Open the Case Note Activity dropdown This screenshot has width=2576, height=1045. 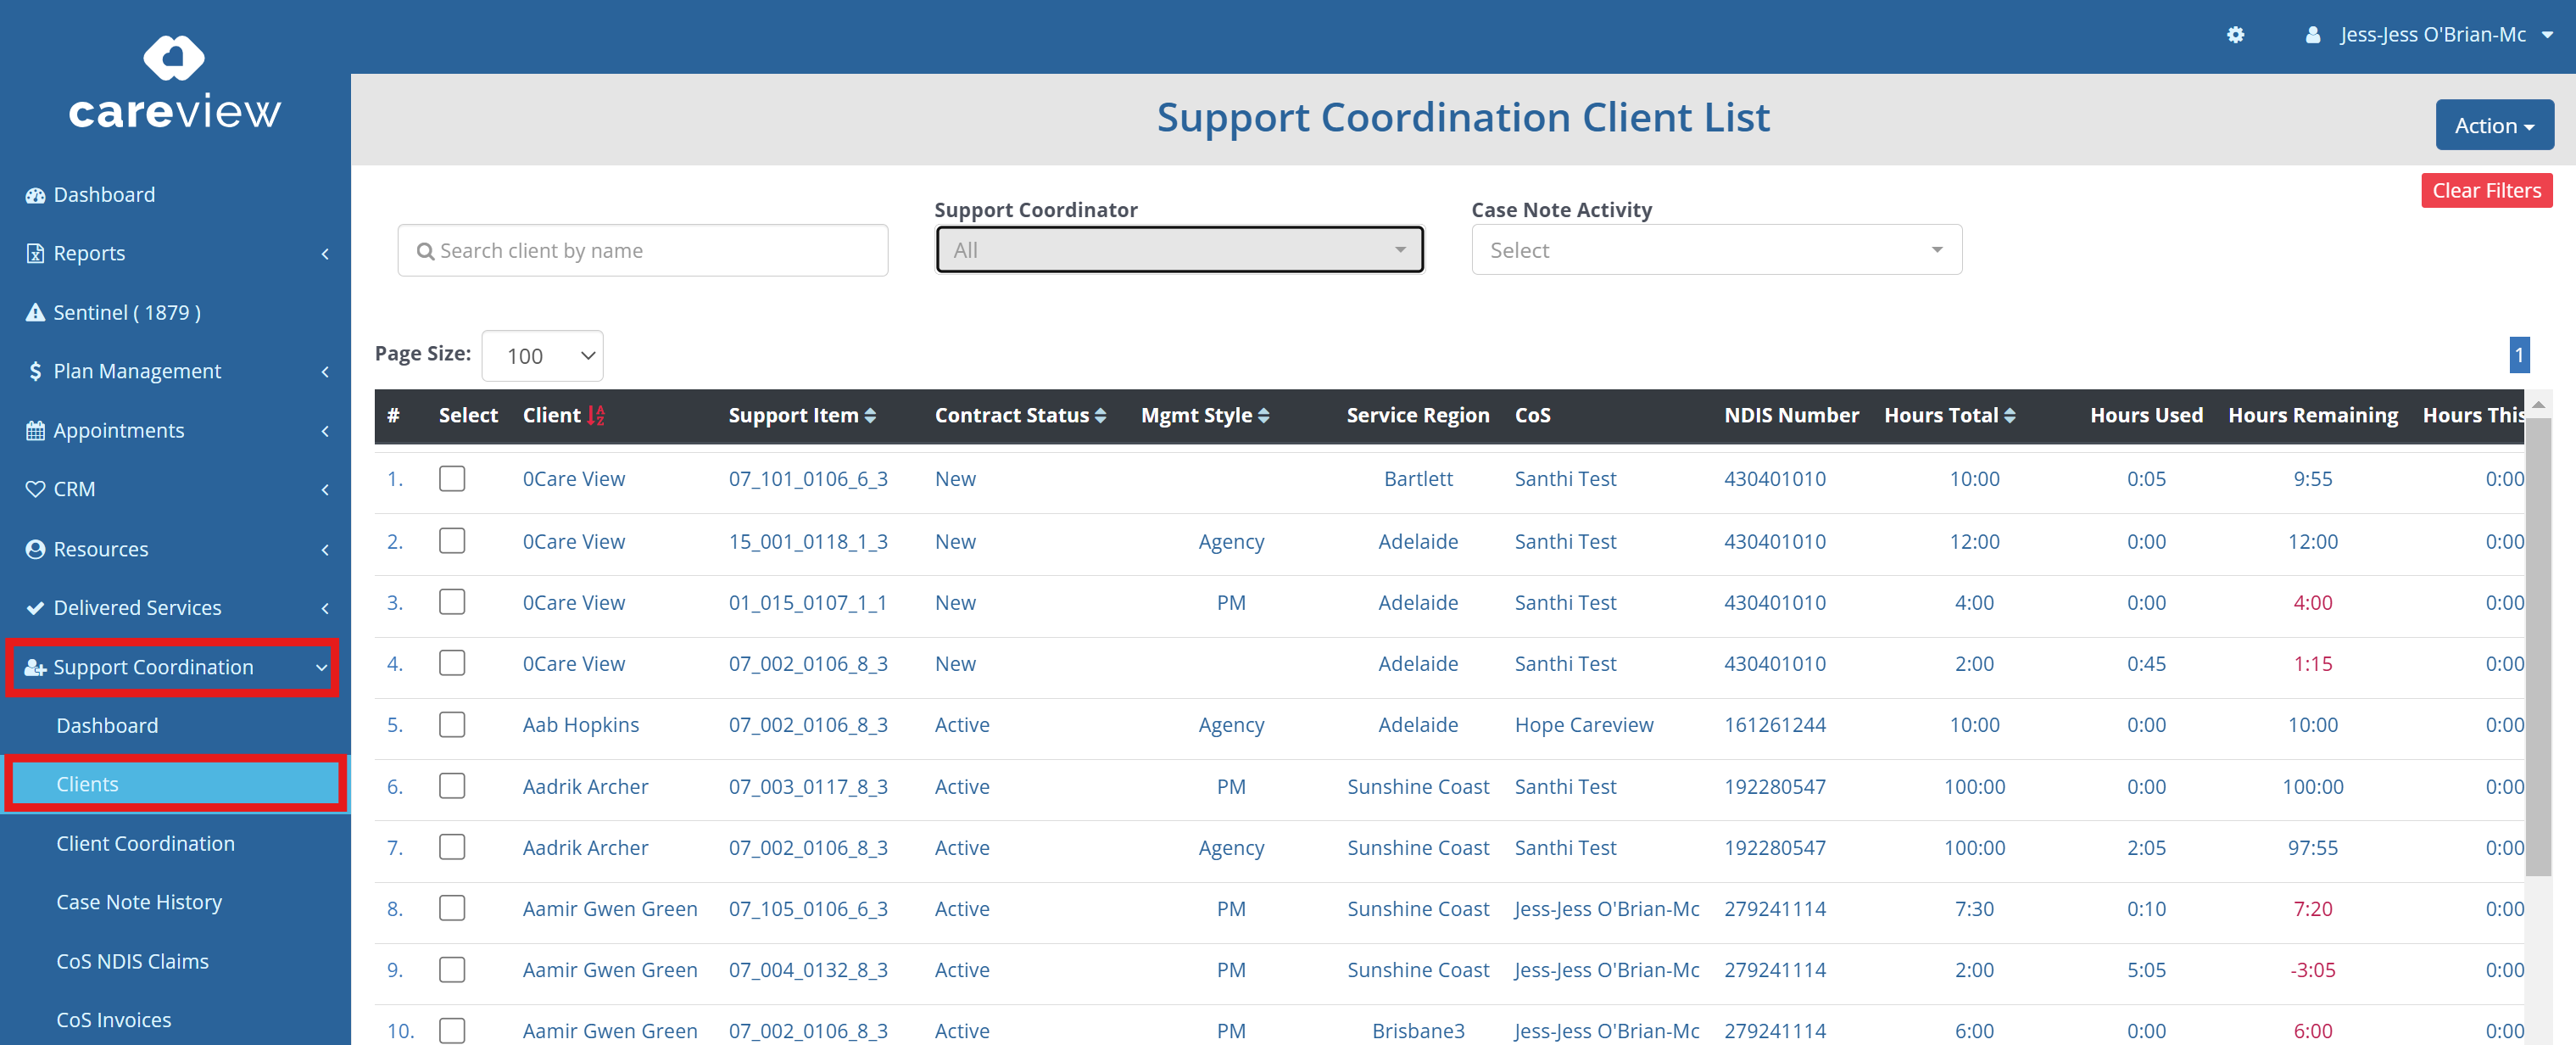[1716, 250]
